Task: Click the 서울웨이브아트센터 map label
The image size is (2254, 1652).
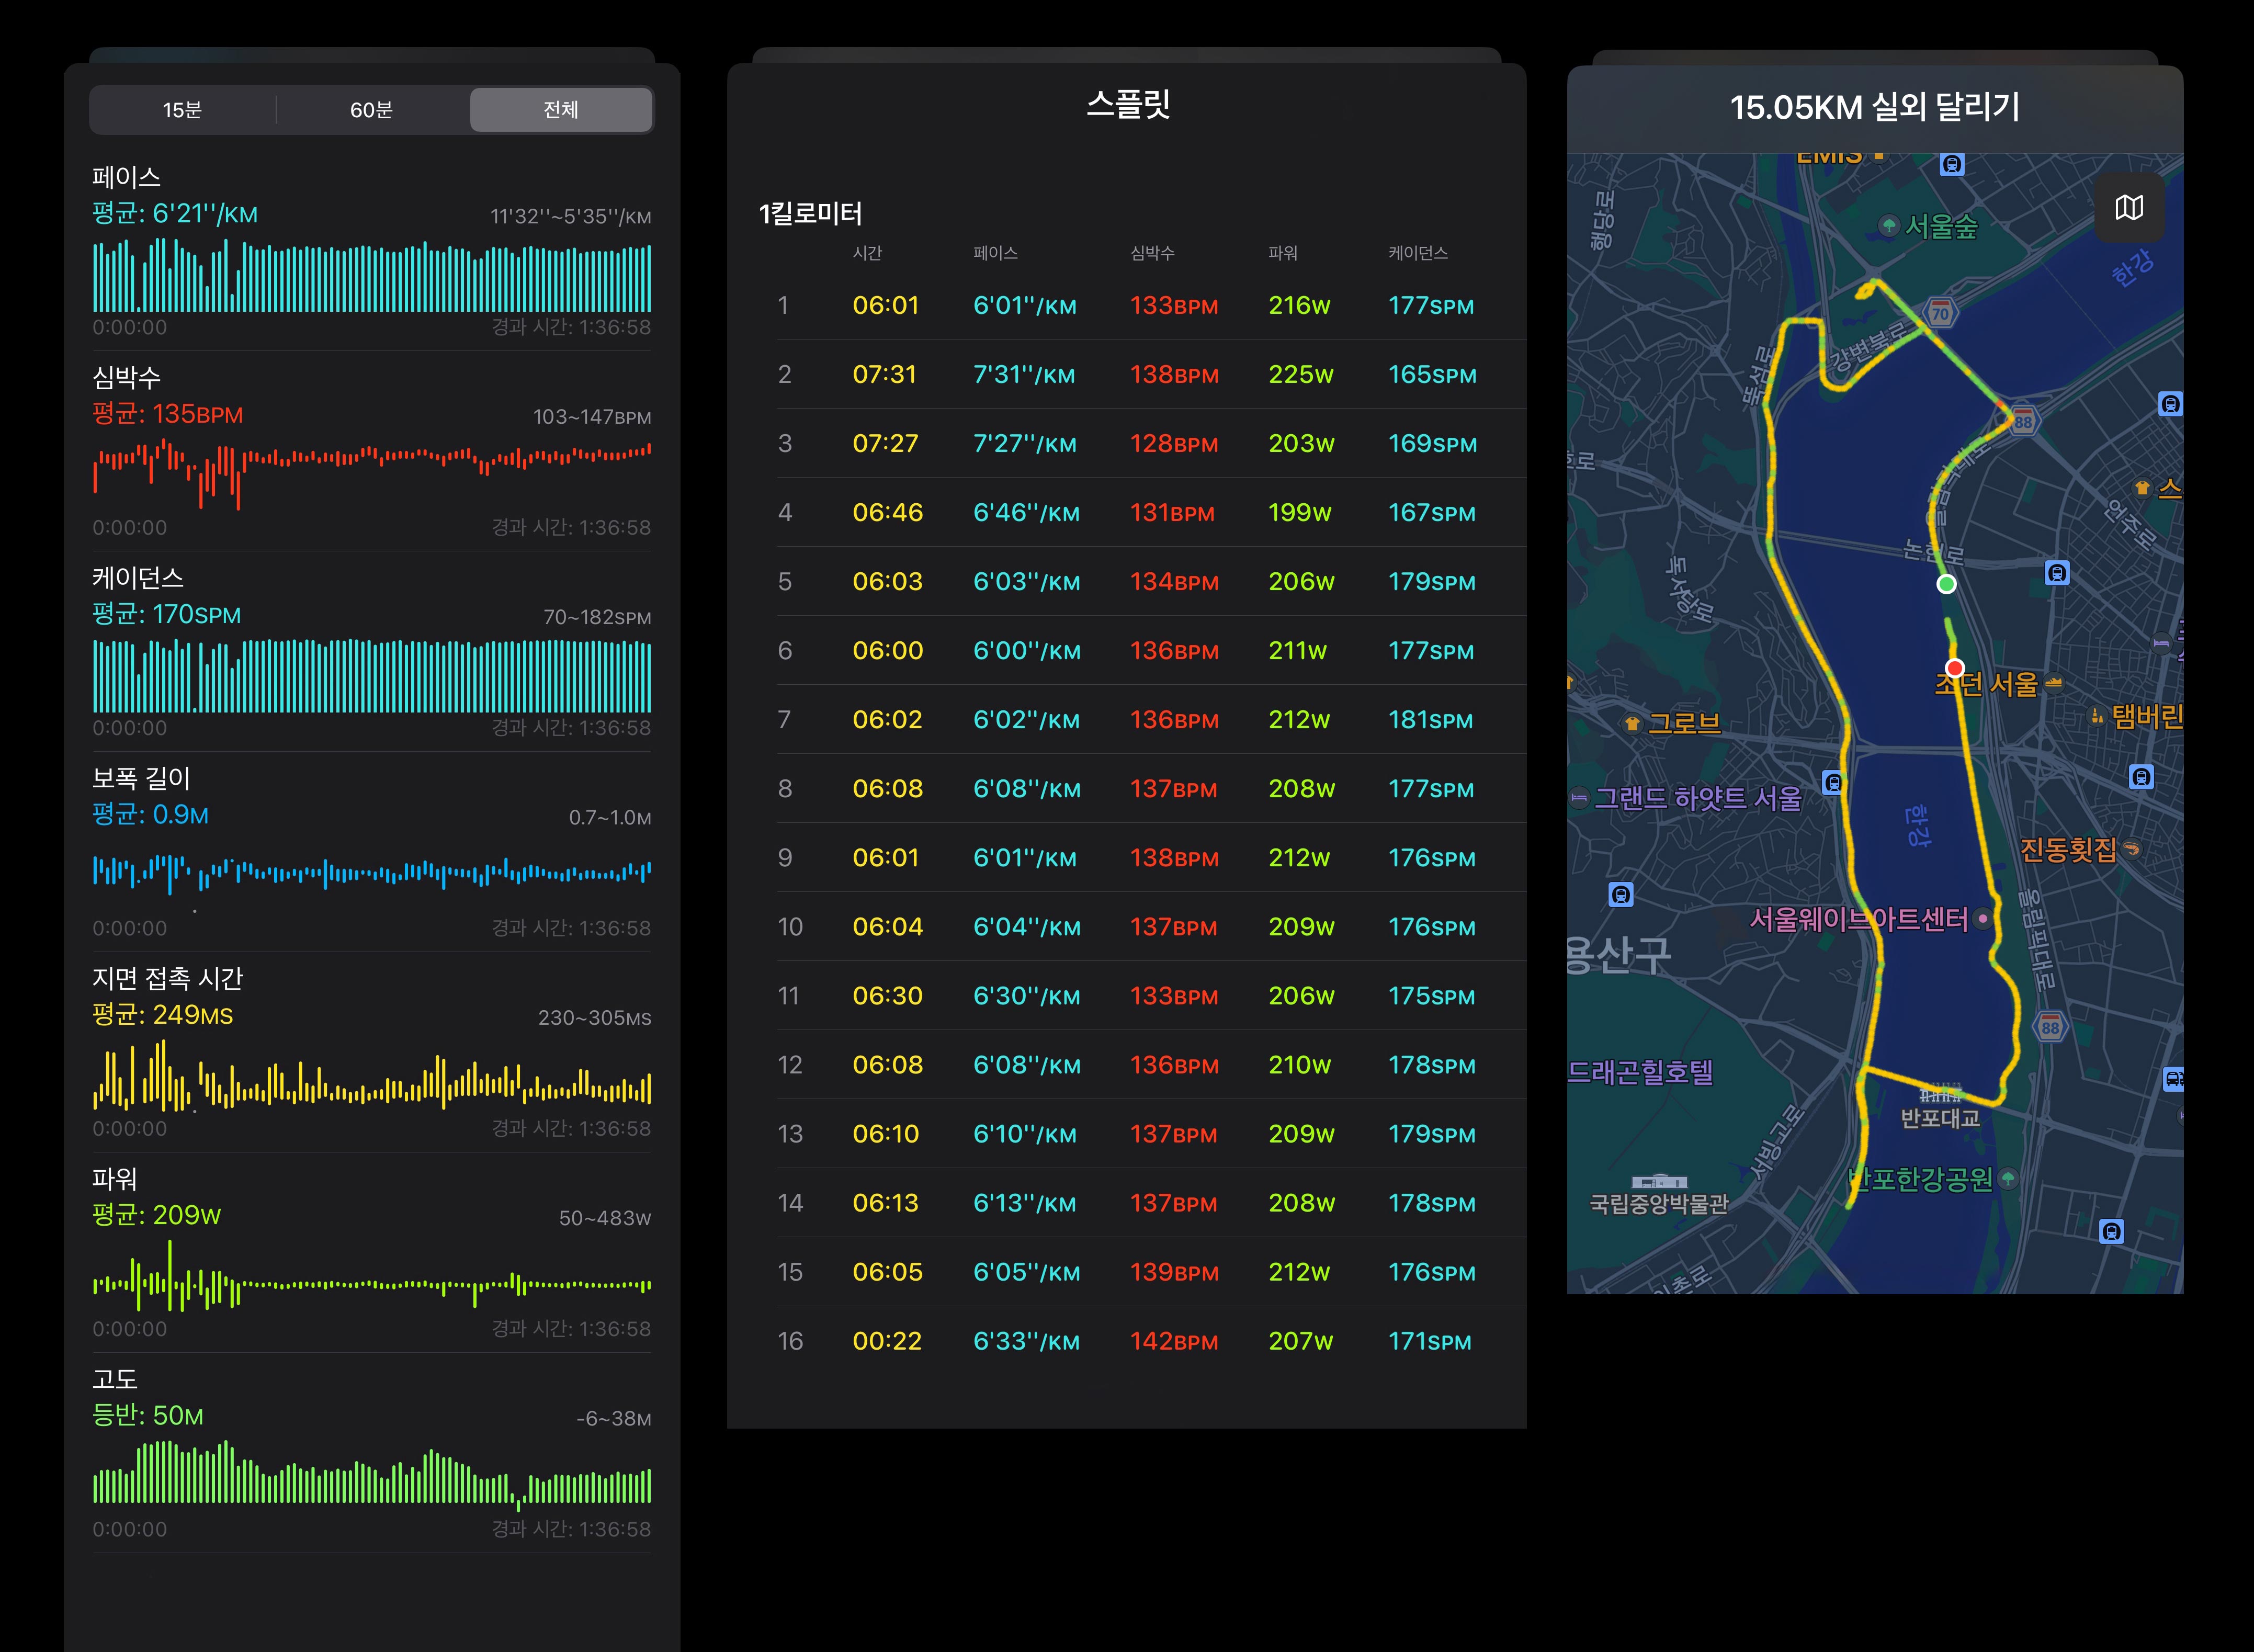Action: click(x=1858, y=919)
